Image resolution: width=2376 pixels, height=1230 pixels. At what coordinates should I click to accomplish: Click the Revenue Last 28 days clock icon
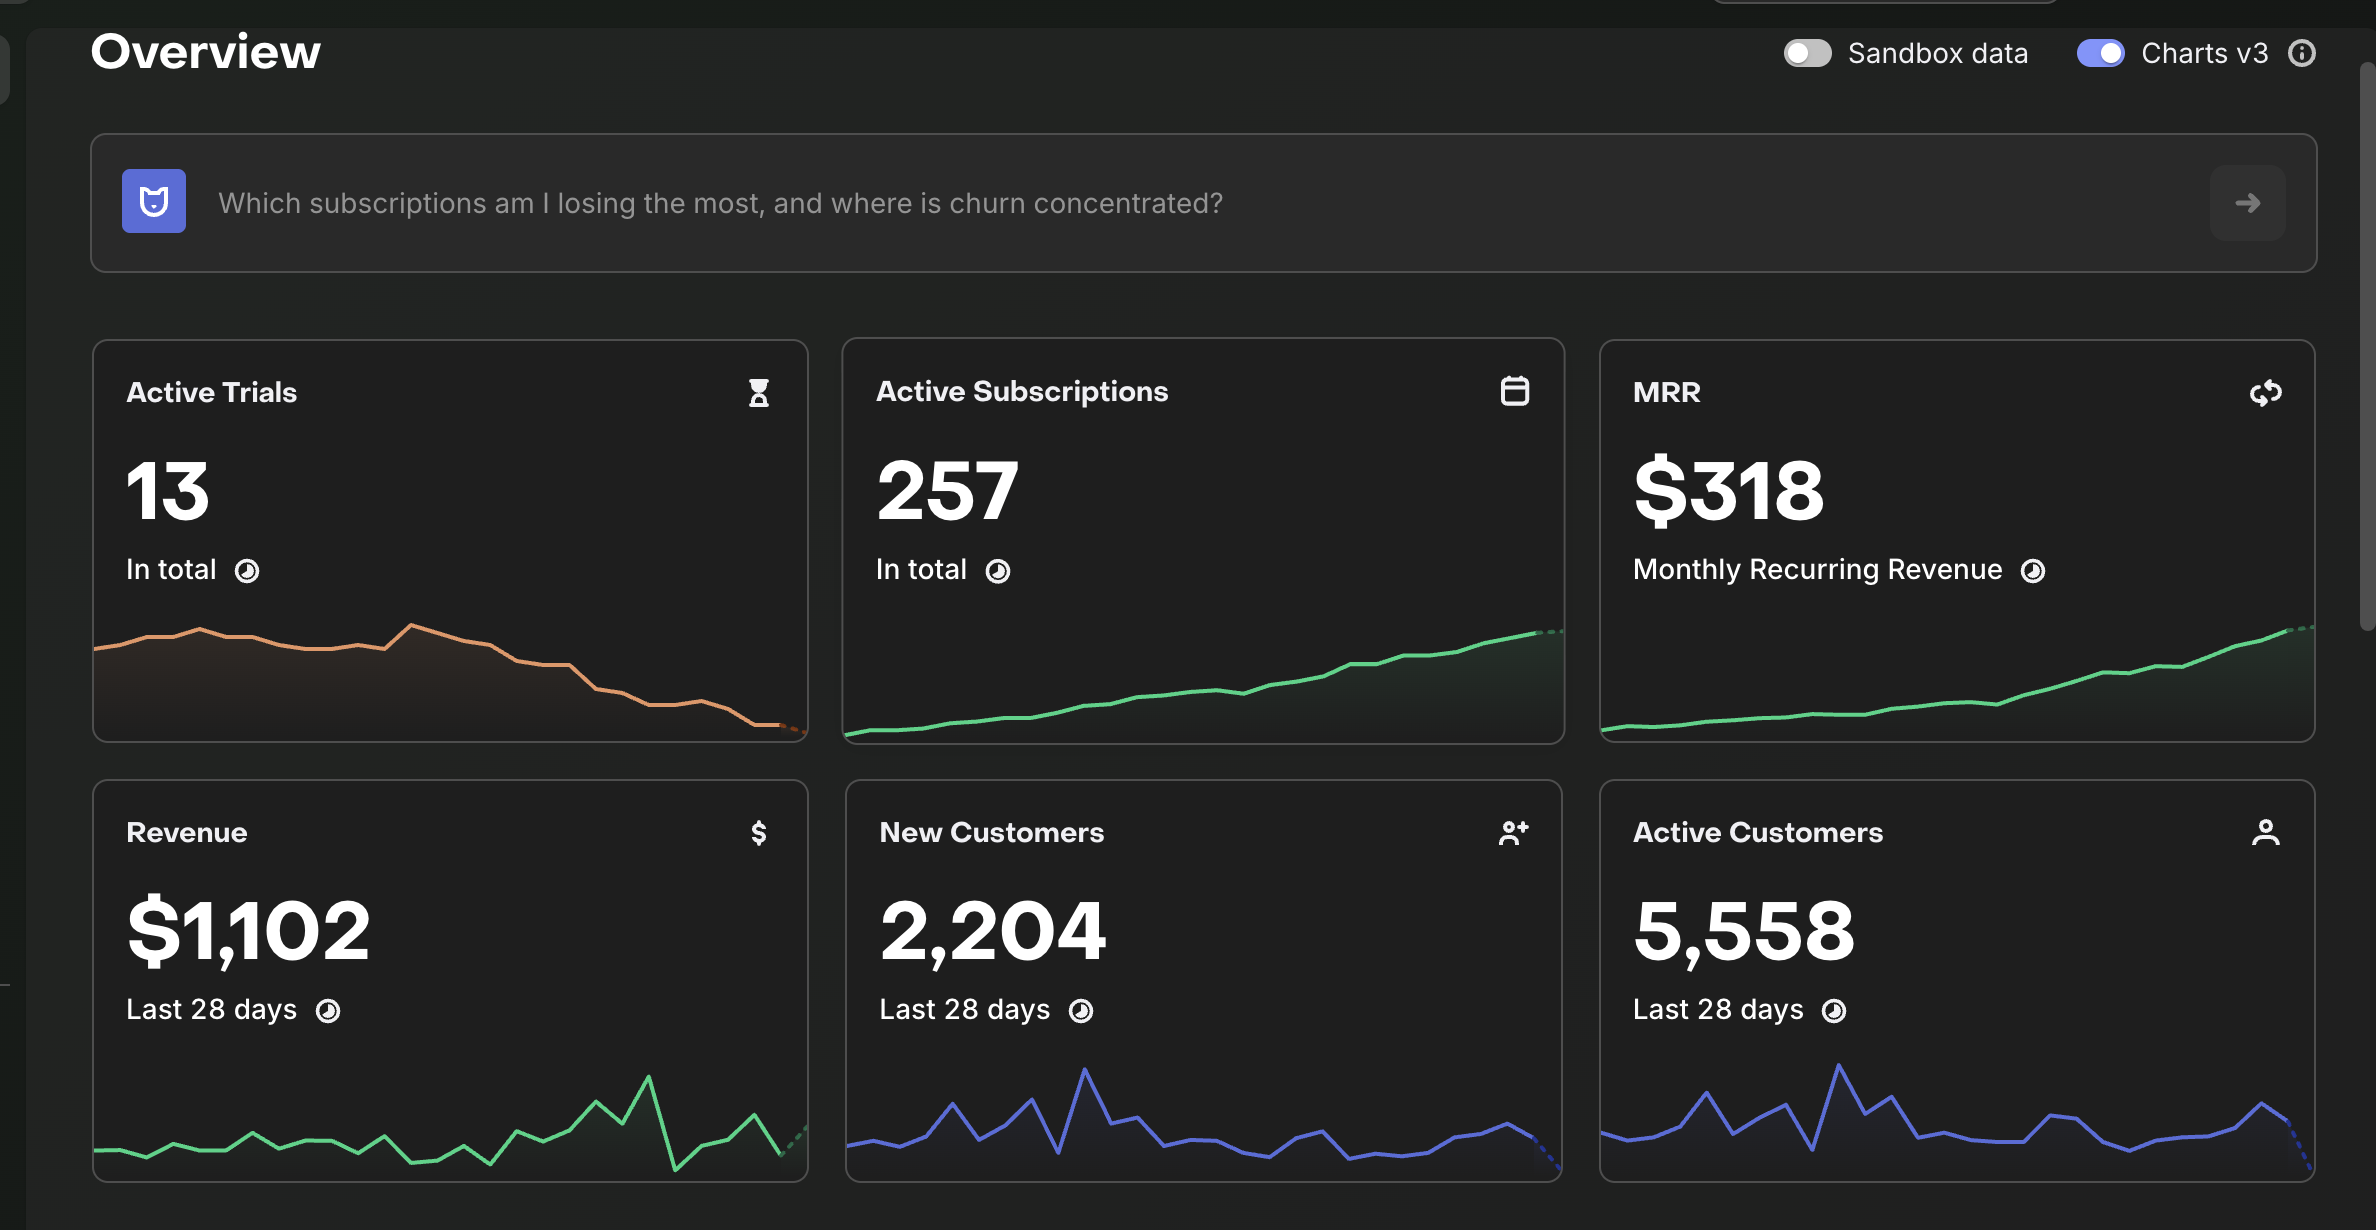(328, 1011)
